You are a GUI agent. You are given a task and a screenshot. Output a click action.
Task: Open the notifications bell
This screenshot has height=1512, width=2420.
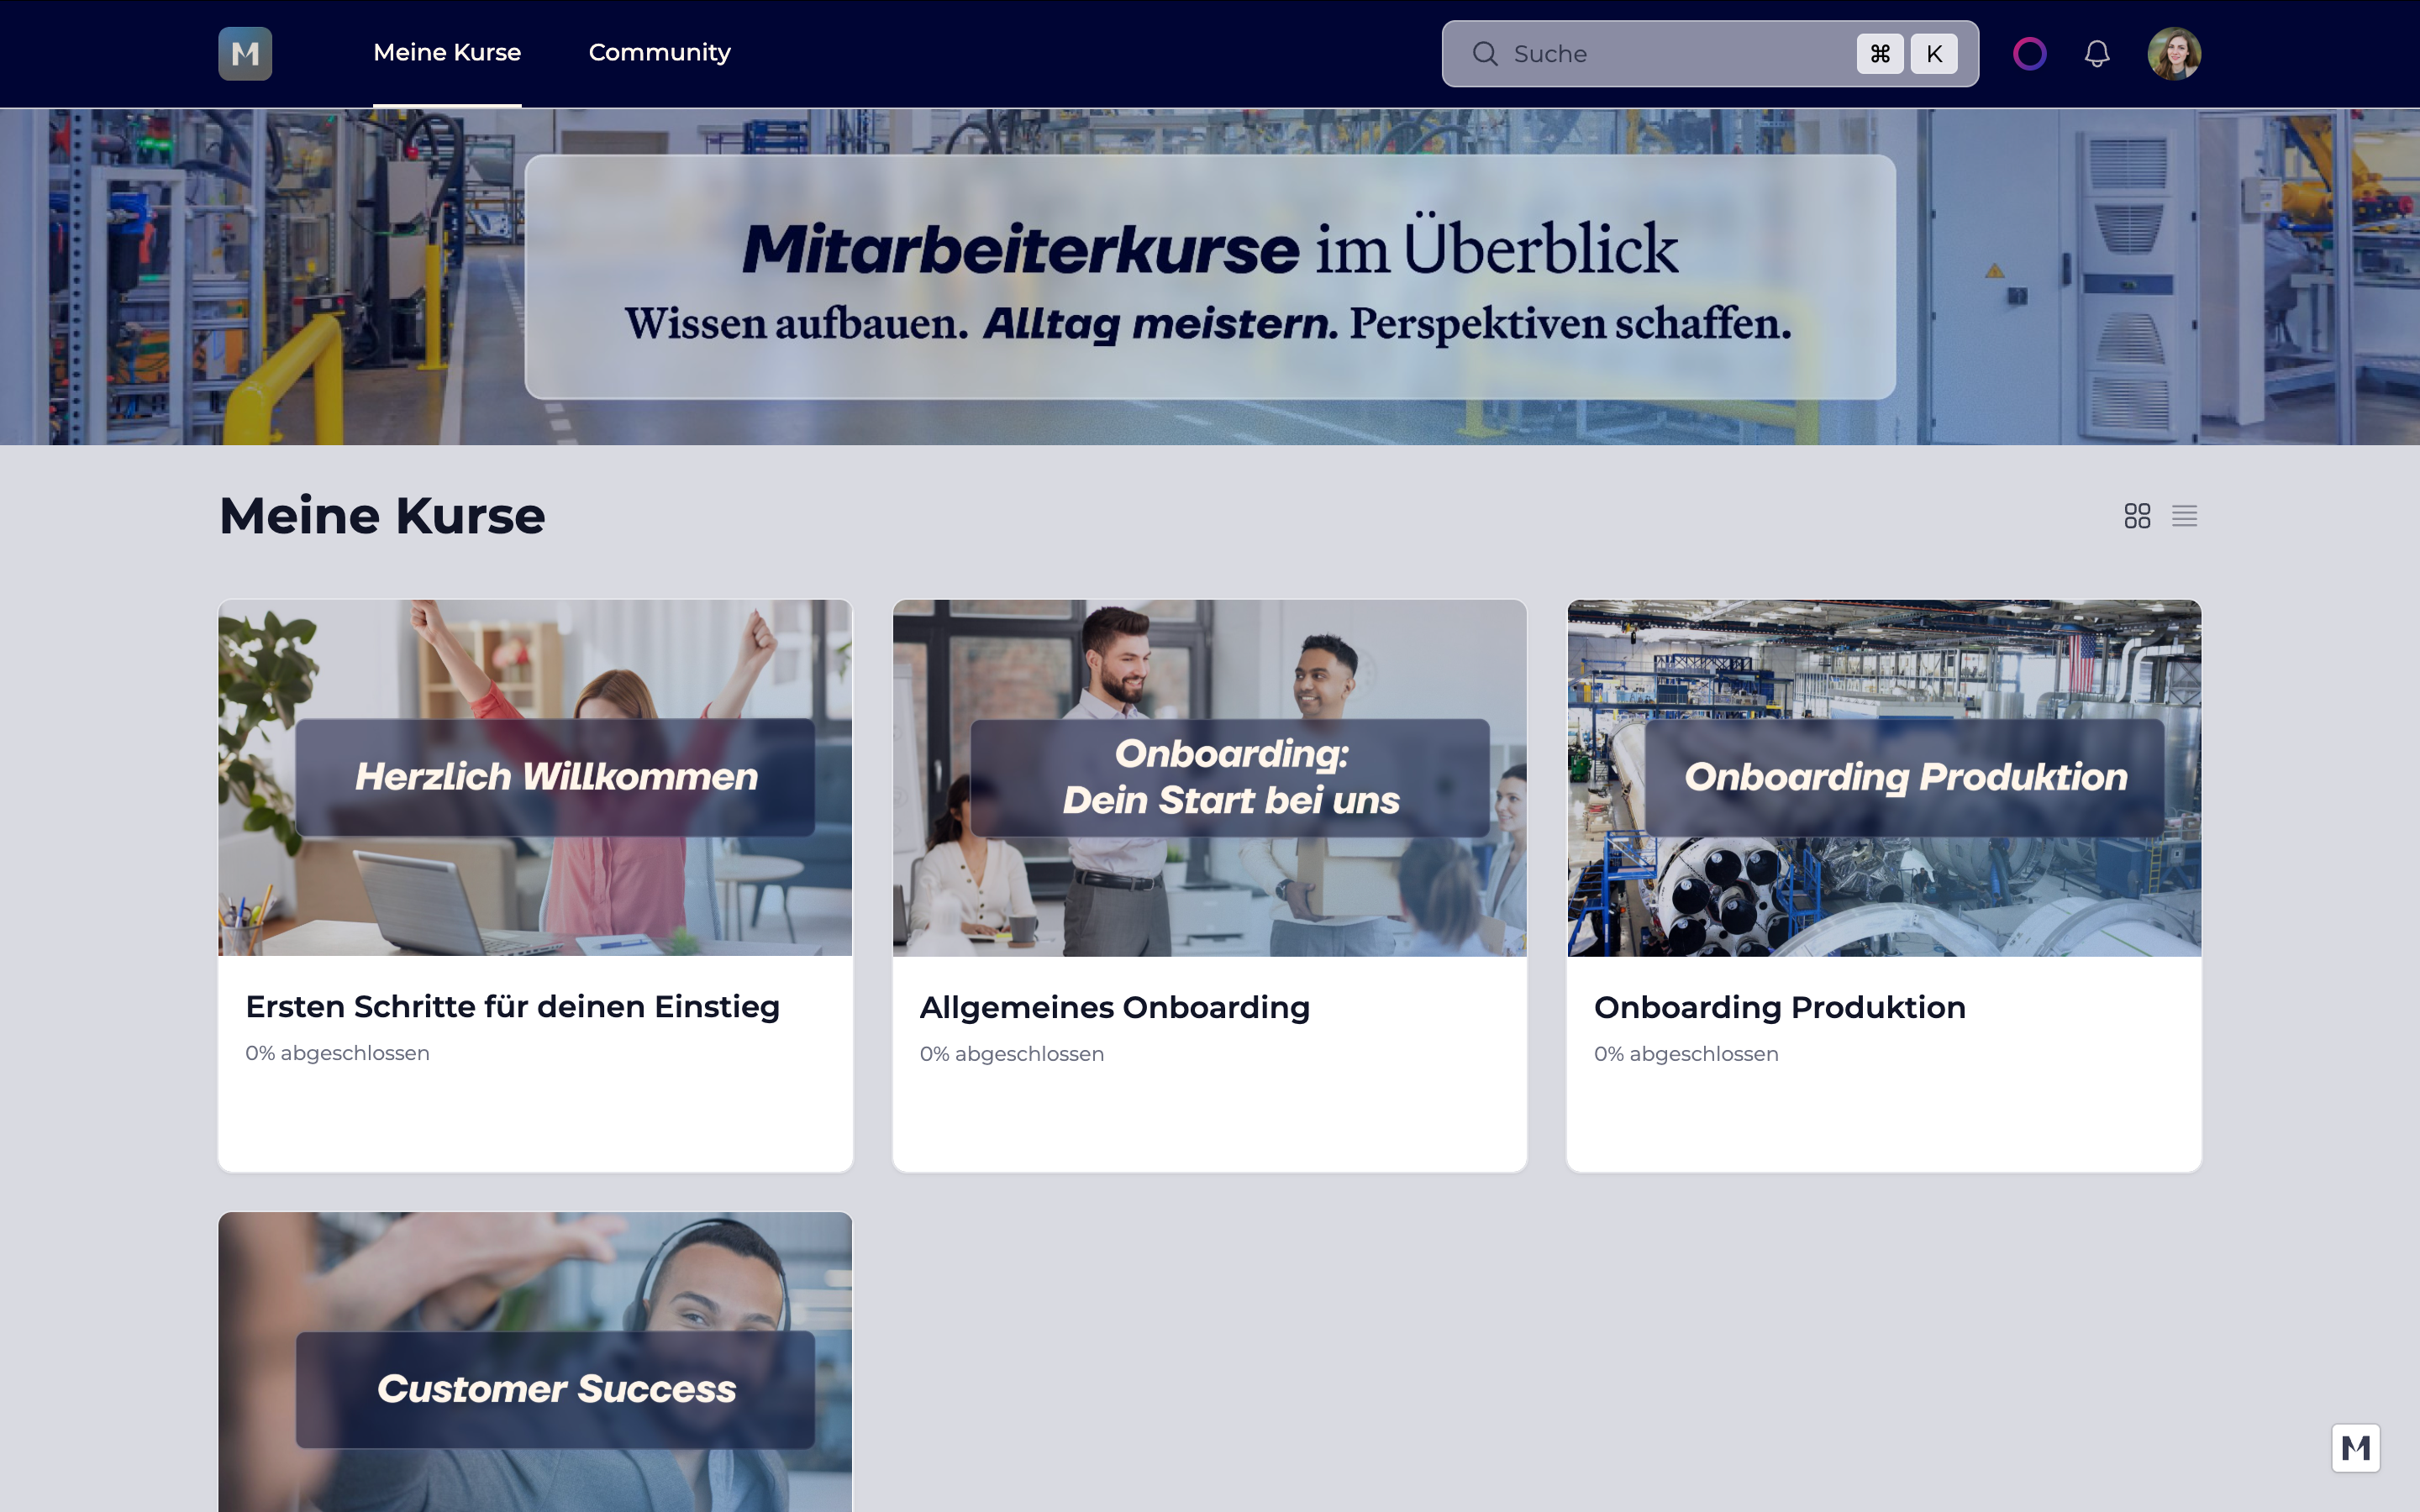(x=2097, y=53)
